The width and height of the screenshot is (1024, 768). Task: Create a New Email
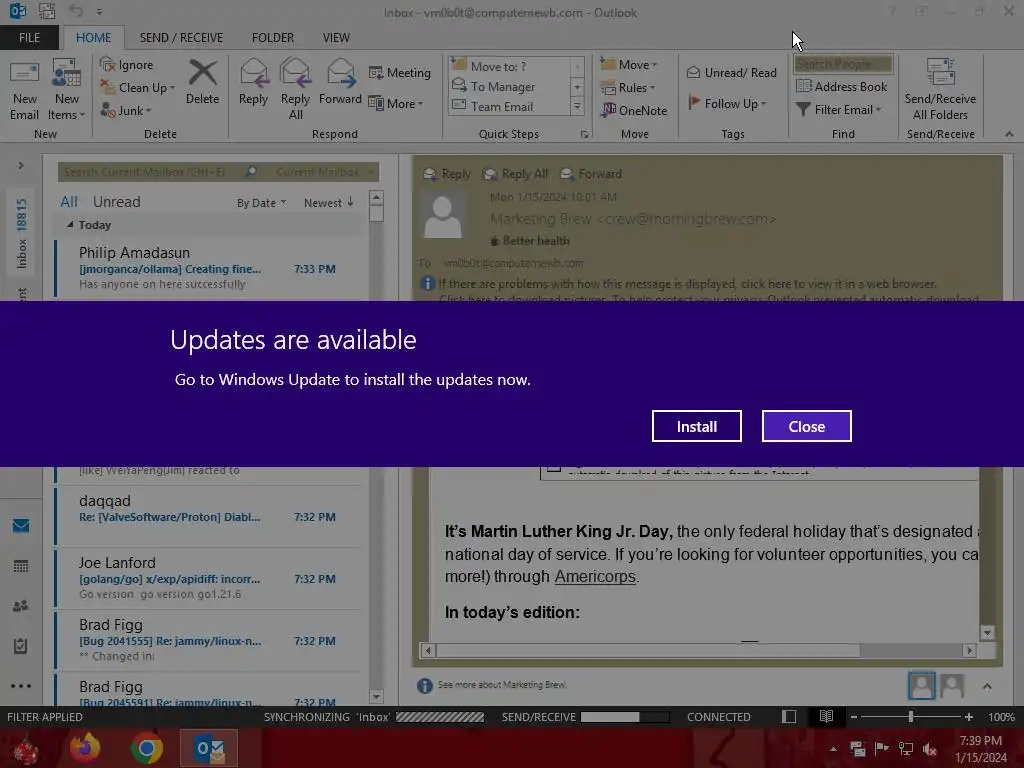pyautogui.click(x=24, y=91)
